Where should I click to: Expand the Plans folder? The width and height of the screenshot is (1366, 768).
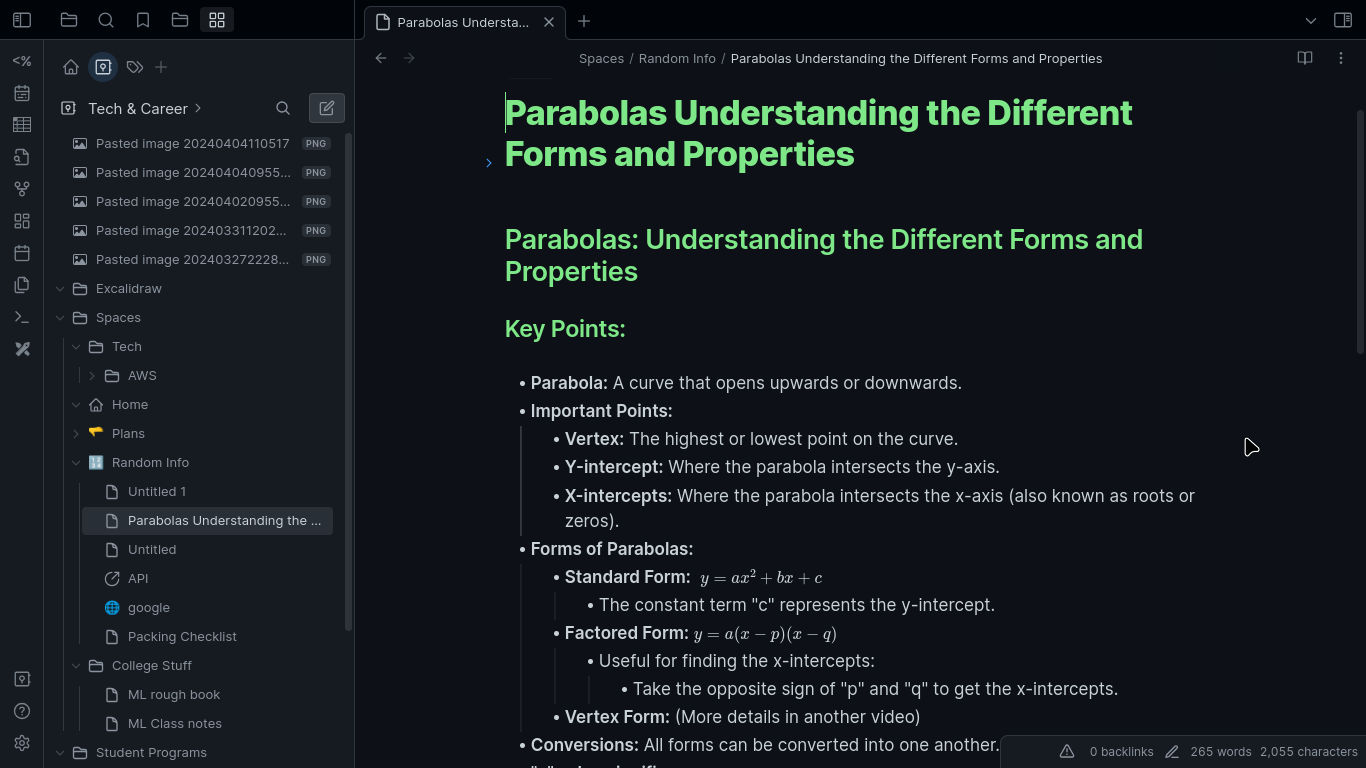coord(76,434)
